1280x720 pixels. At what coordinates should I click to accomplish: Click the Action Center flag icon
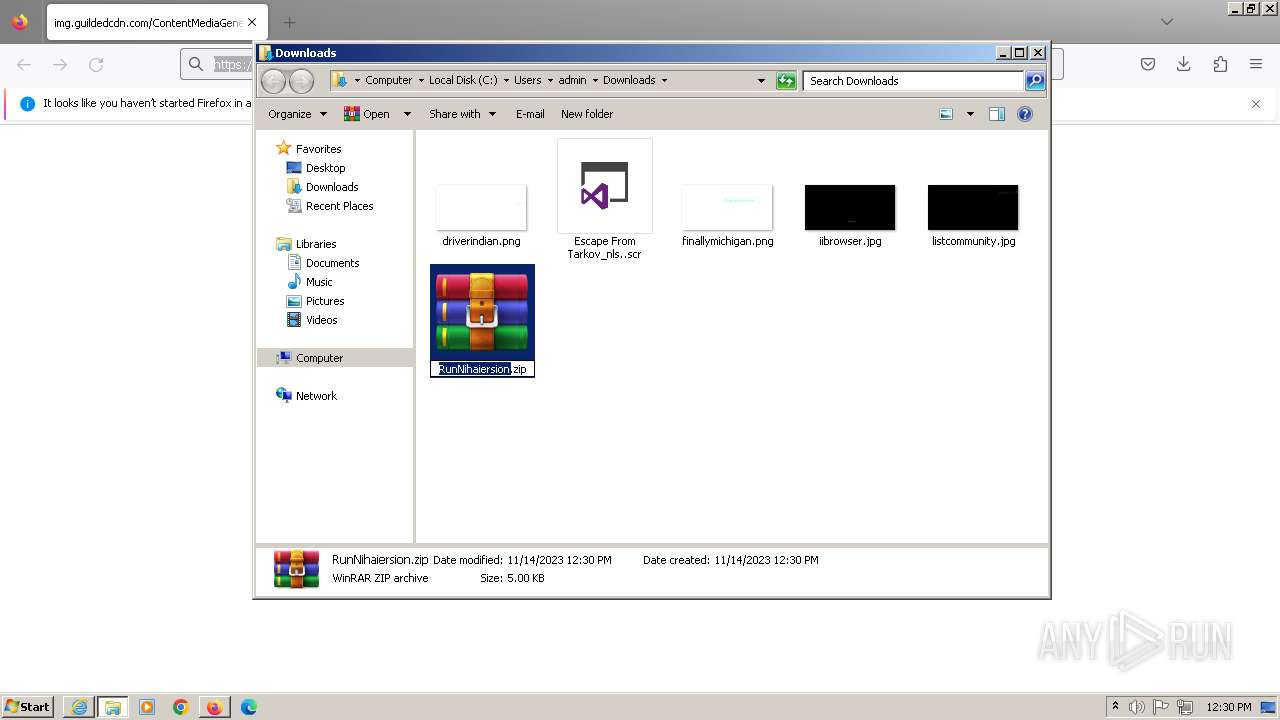point(1161,707)
